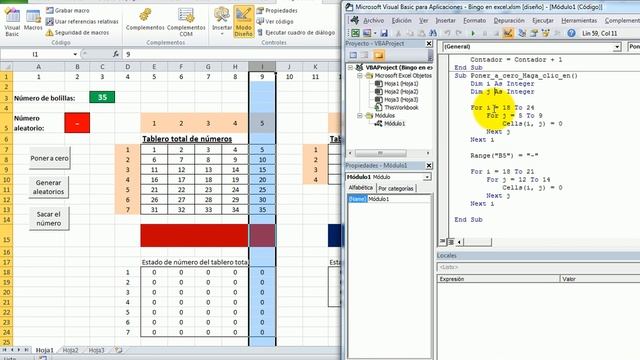Open Visual Basic from Excel ribbon
The height and width of the screenshot is (360, 640).
[x=12, y=22]
